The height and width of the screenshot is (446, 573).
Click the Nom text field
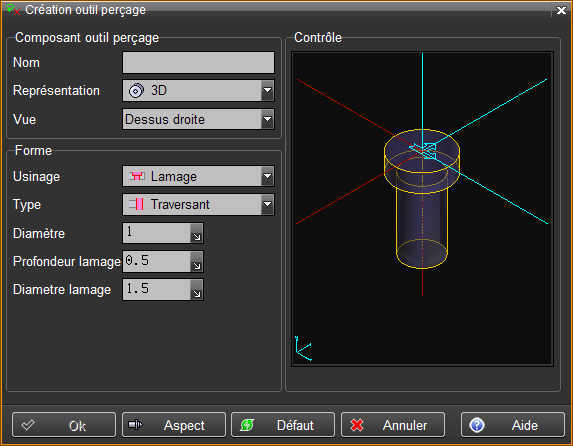pyautogui.click(x=198, y=63)
